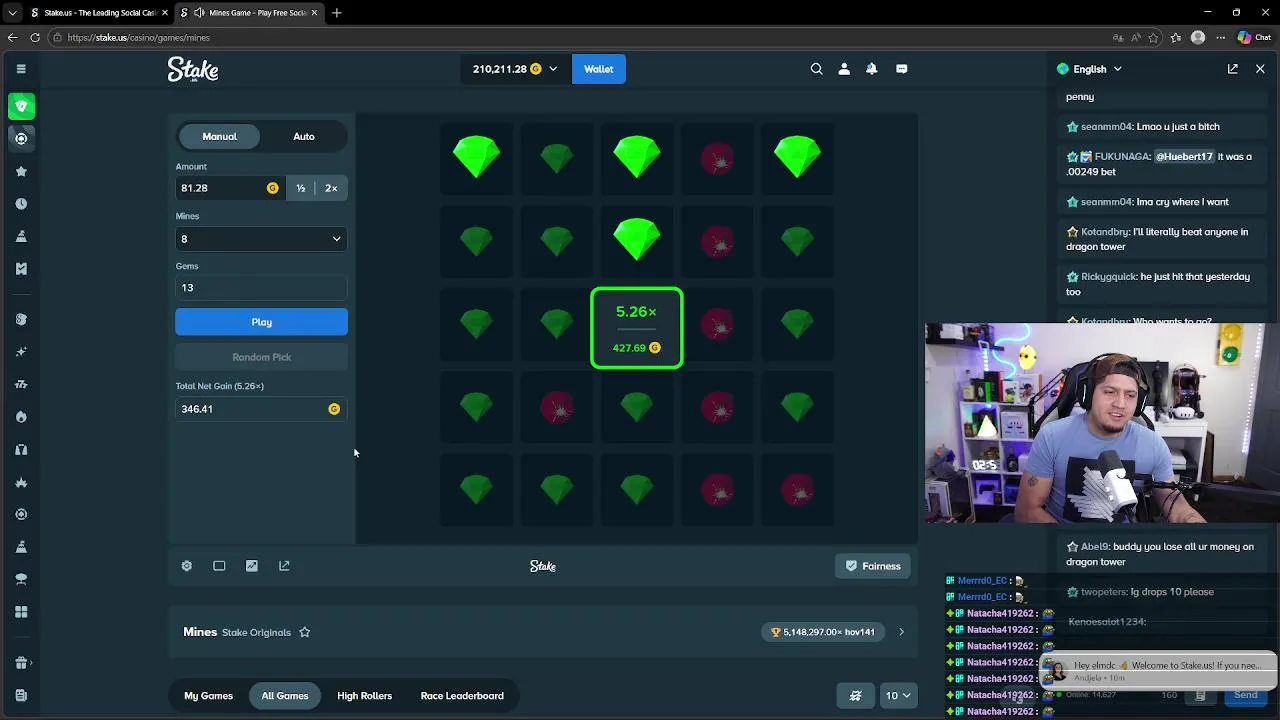Open the rows-per-page dropdown showing 10

pos(897,696)
